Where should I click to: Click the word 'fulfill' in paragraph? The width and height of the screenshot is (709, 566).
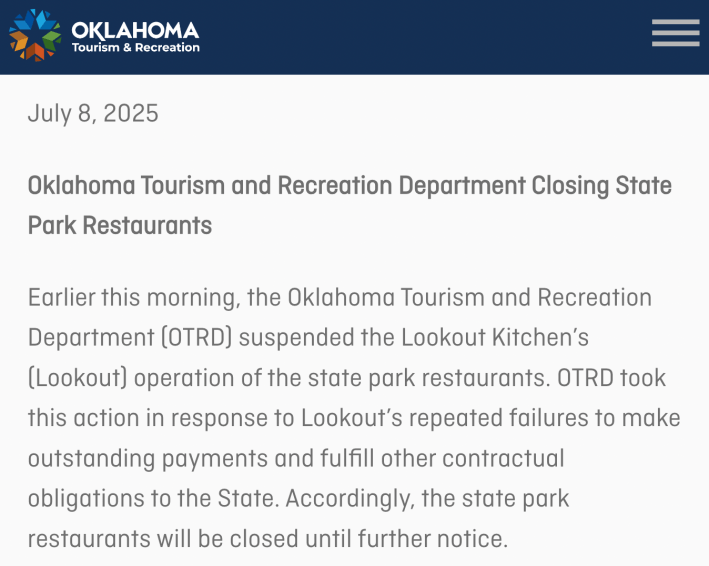coord(347,458)
